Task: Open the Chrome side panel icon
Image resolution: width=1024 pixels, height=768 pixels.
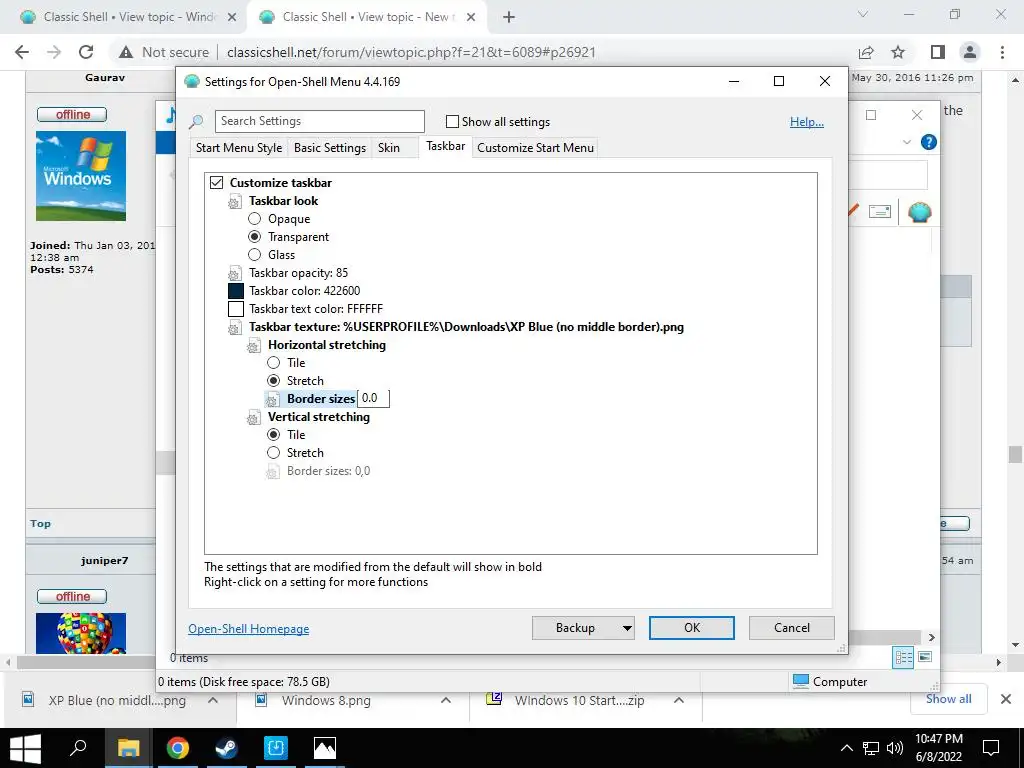Action: coord(937,52)
